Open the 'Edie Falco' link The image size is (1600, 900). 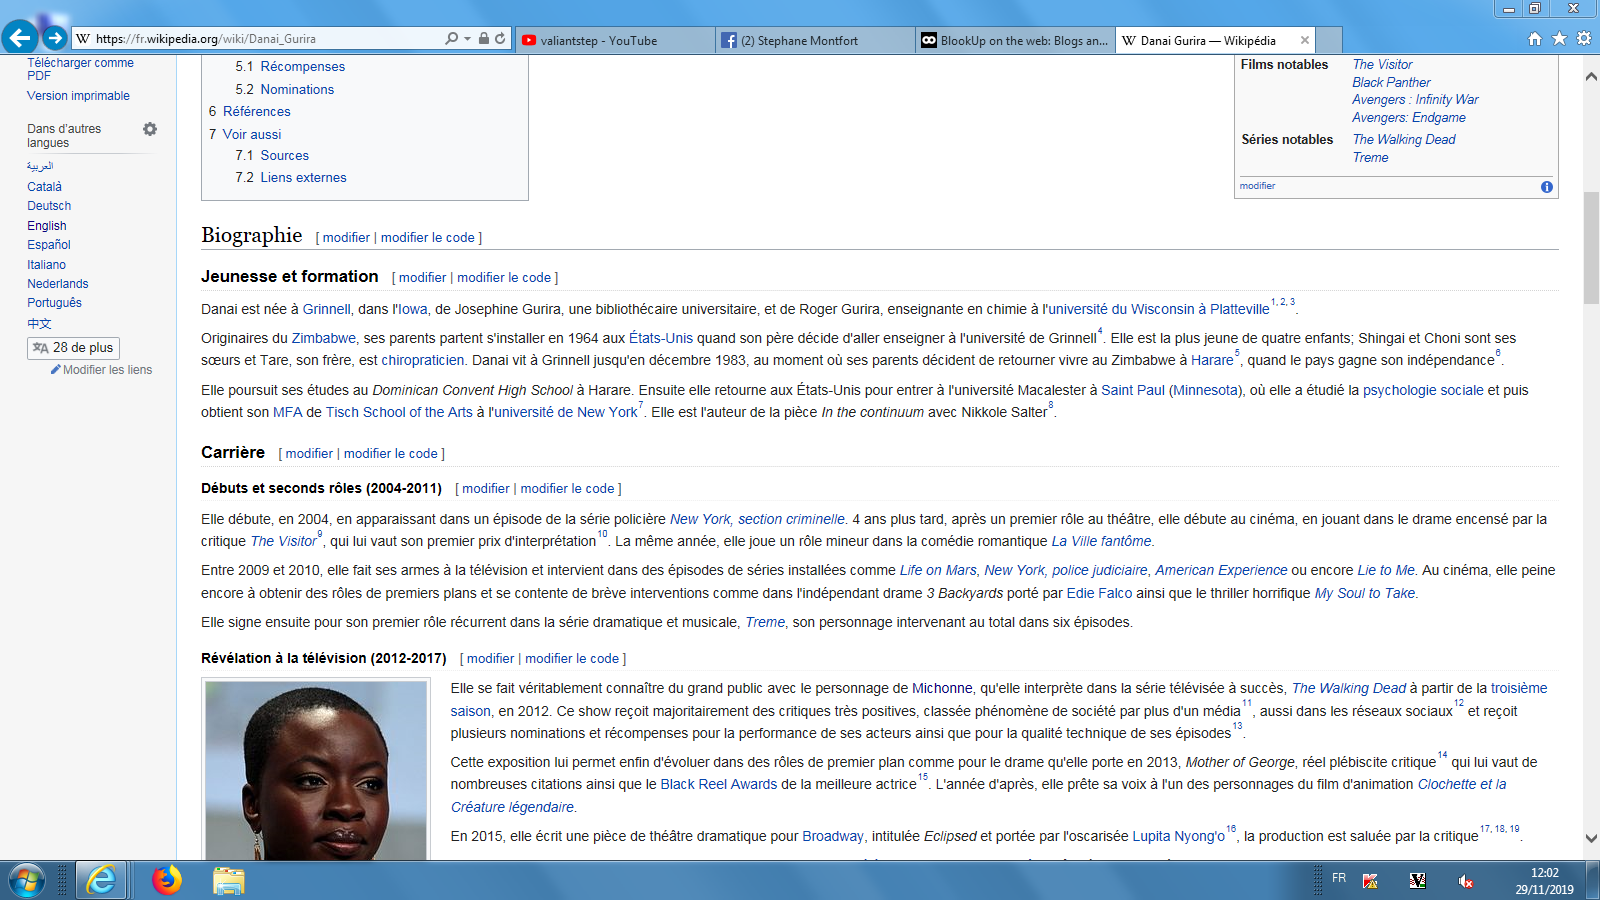pyautogui.click(x=1099, y=594)
